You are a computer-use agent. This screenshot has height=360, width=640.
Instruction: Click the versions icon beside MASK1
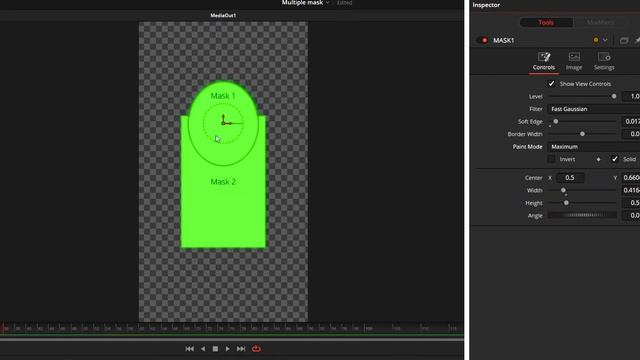(x=624, y=40)
